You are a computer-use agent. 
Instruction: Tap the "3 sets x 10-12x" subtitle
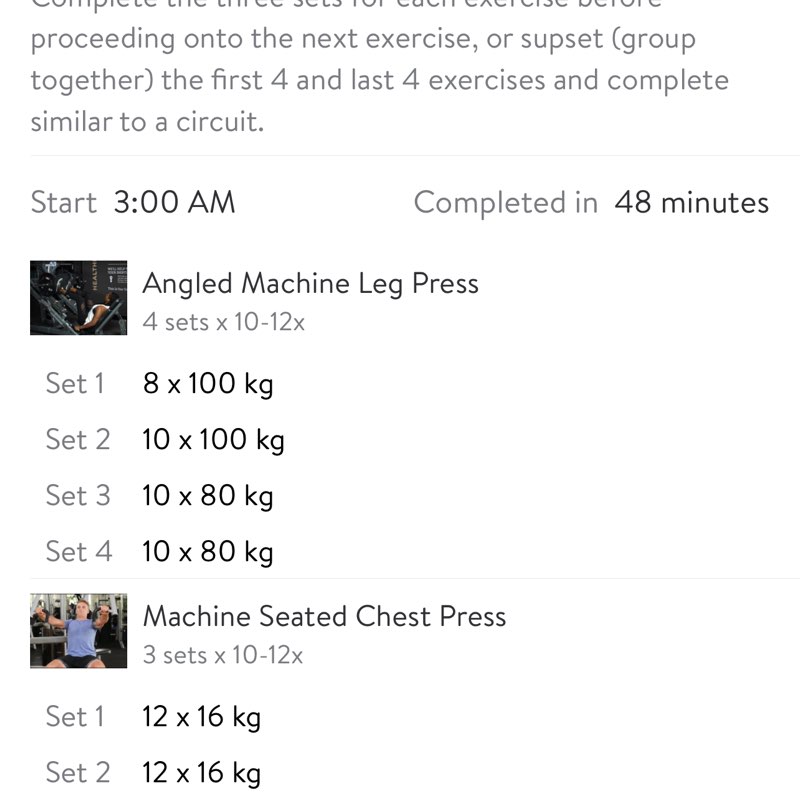click(222, 655)
